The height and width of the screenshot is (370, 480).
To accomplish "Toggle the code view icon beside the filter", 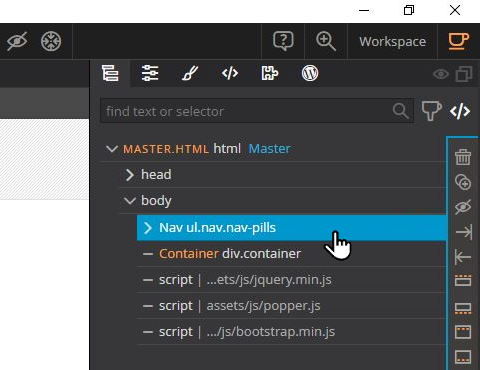I will click(460, 111).
